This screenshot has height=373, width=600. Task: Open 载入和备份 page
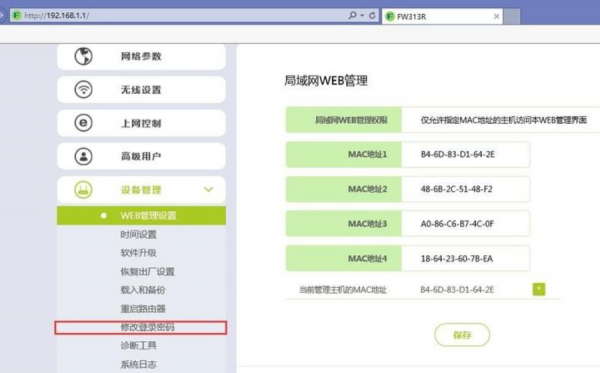pos(143,290)
